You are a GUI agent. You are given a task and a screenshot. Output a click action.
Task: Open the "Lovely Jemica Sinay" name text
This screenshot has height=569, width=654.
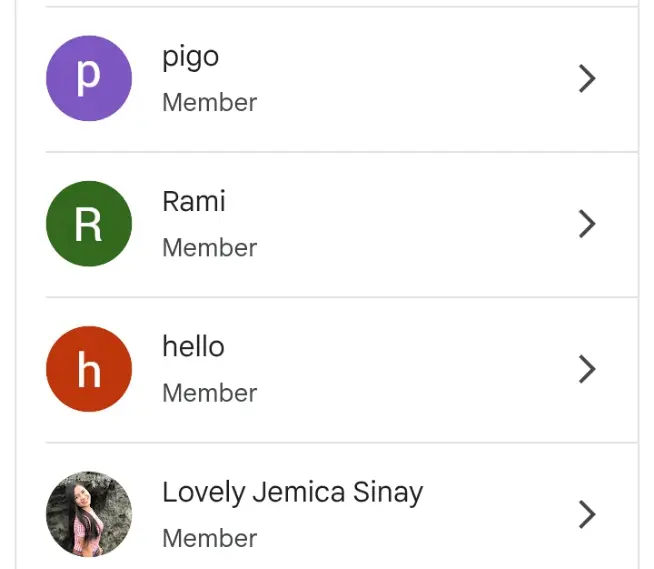coord(293,493)
